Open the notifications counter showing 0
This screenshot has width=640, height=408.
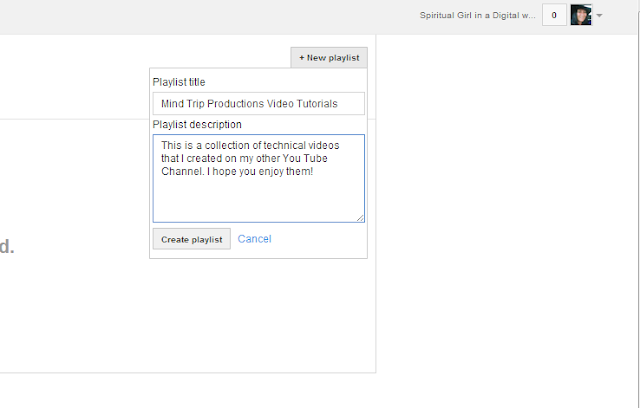click(x=554, y=15)
